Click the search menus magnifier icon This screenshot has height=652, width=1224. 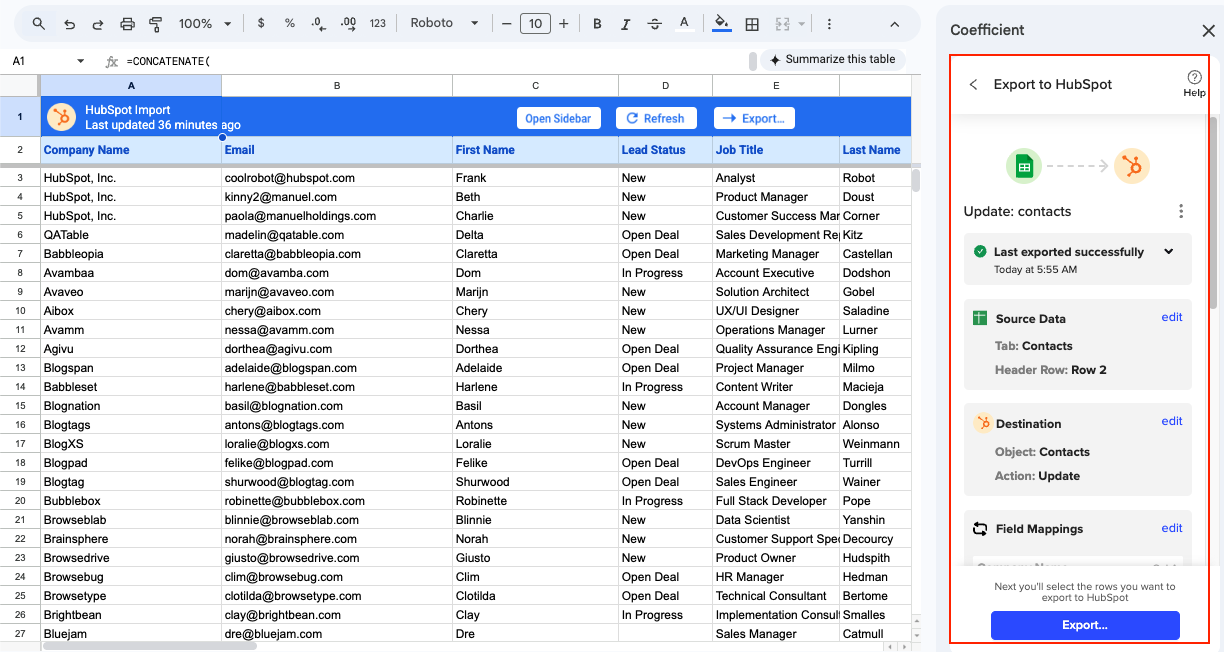[38, 24]
